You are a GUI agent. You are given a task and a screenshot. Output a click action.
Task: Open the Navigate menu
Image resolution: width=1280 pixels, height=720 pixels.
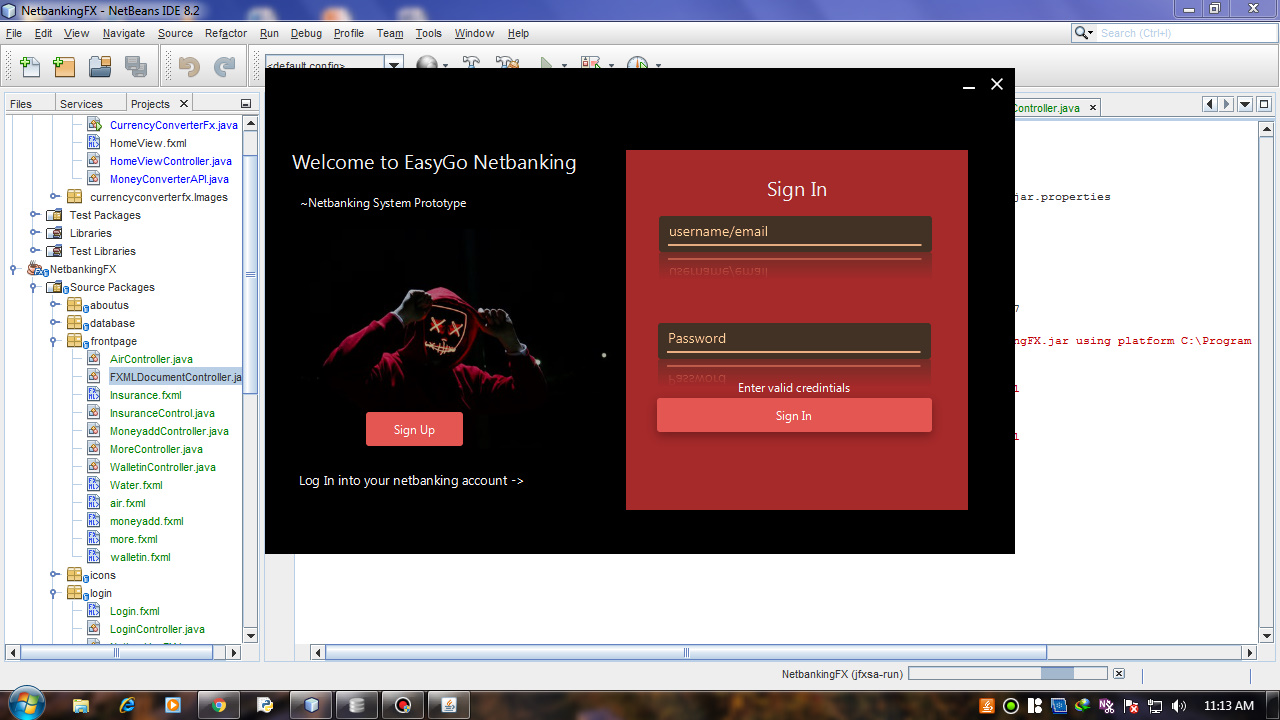124,33
